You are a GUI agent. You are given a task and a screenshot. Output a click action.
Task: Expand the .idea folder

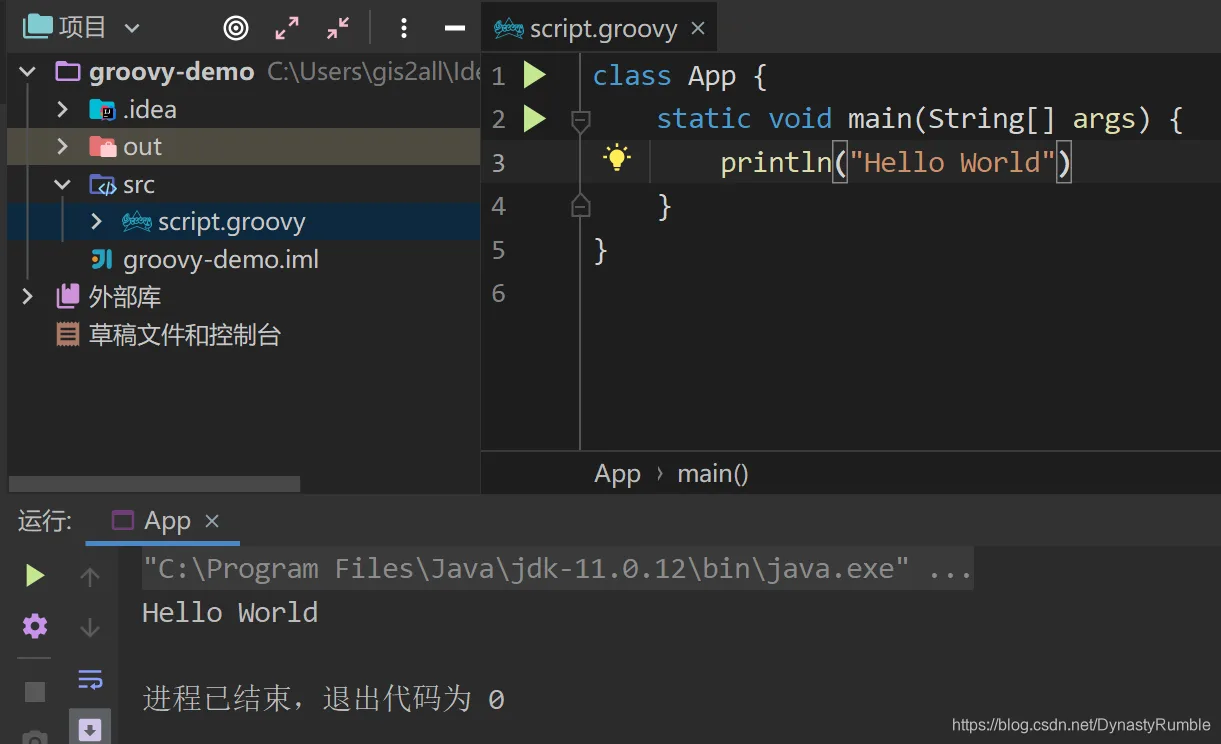coord(62,109)
